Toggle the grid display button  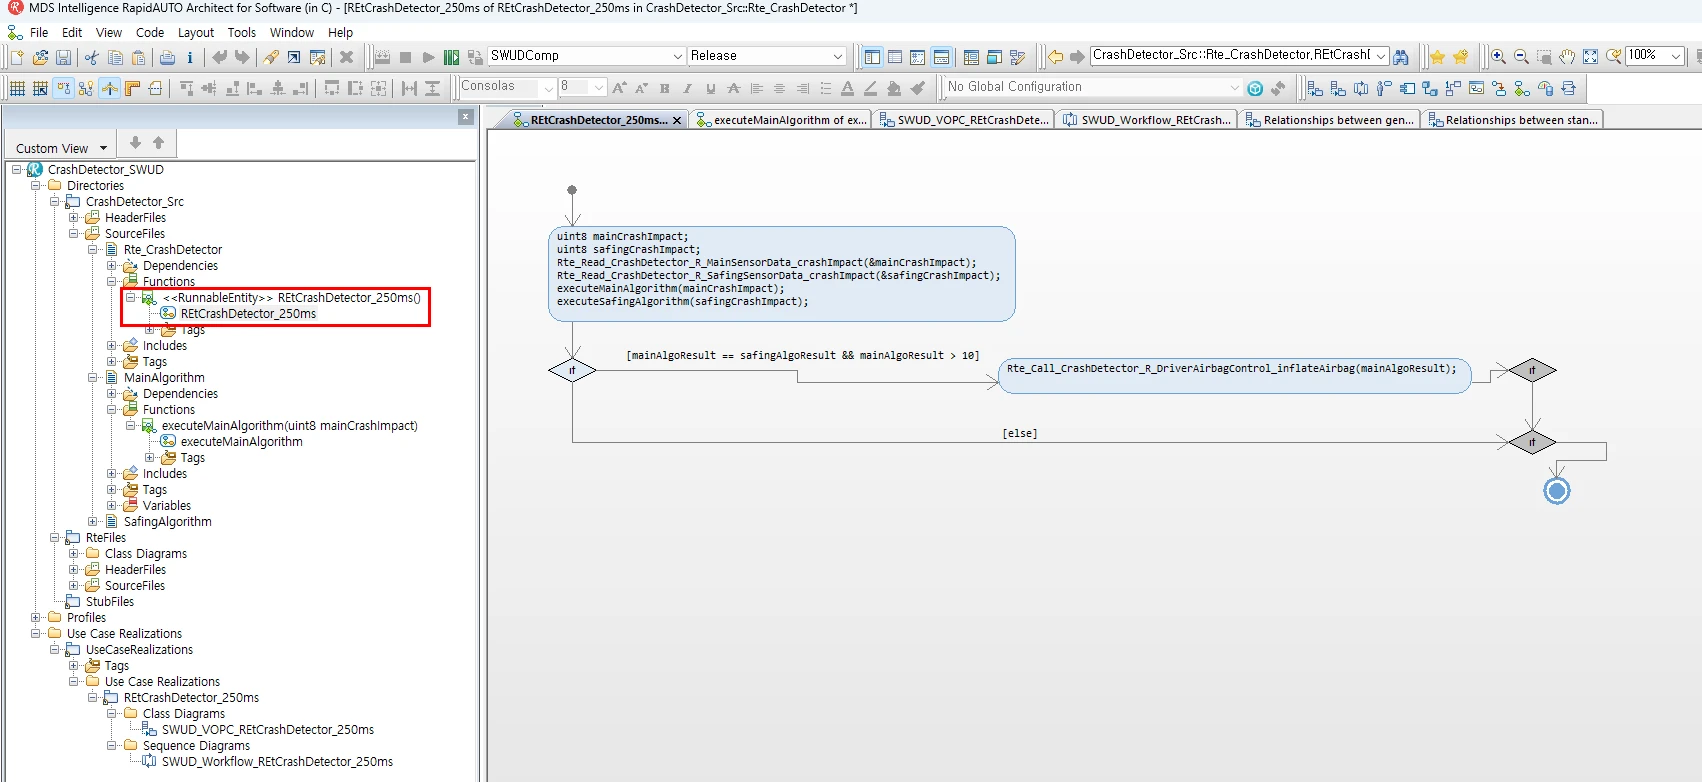tap(17, 89)
